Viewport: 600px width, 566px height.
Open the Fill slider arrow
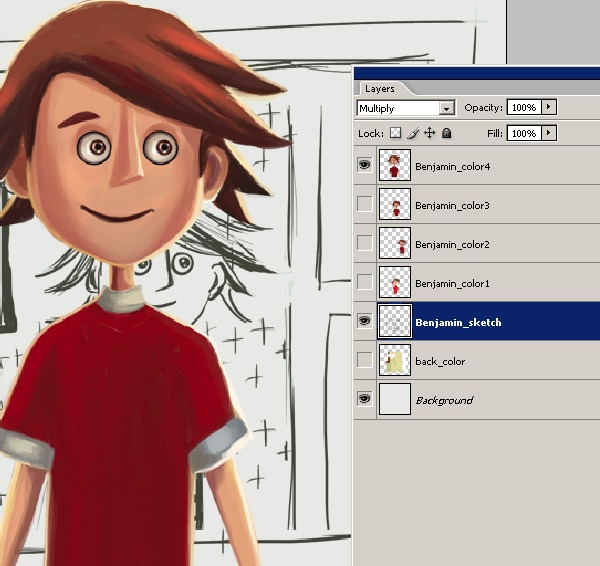pyautogui.click(x=549, y=133)
